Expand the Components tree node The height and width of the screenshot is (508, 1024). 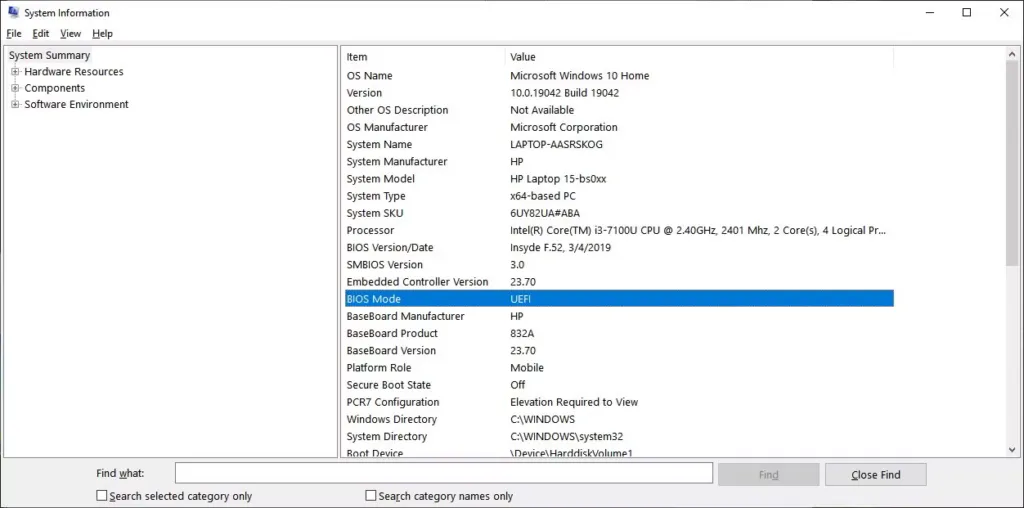[x=15, y=88]
